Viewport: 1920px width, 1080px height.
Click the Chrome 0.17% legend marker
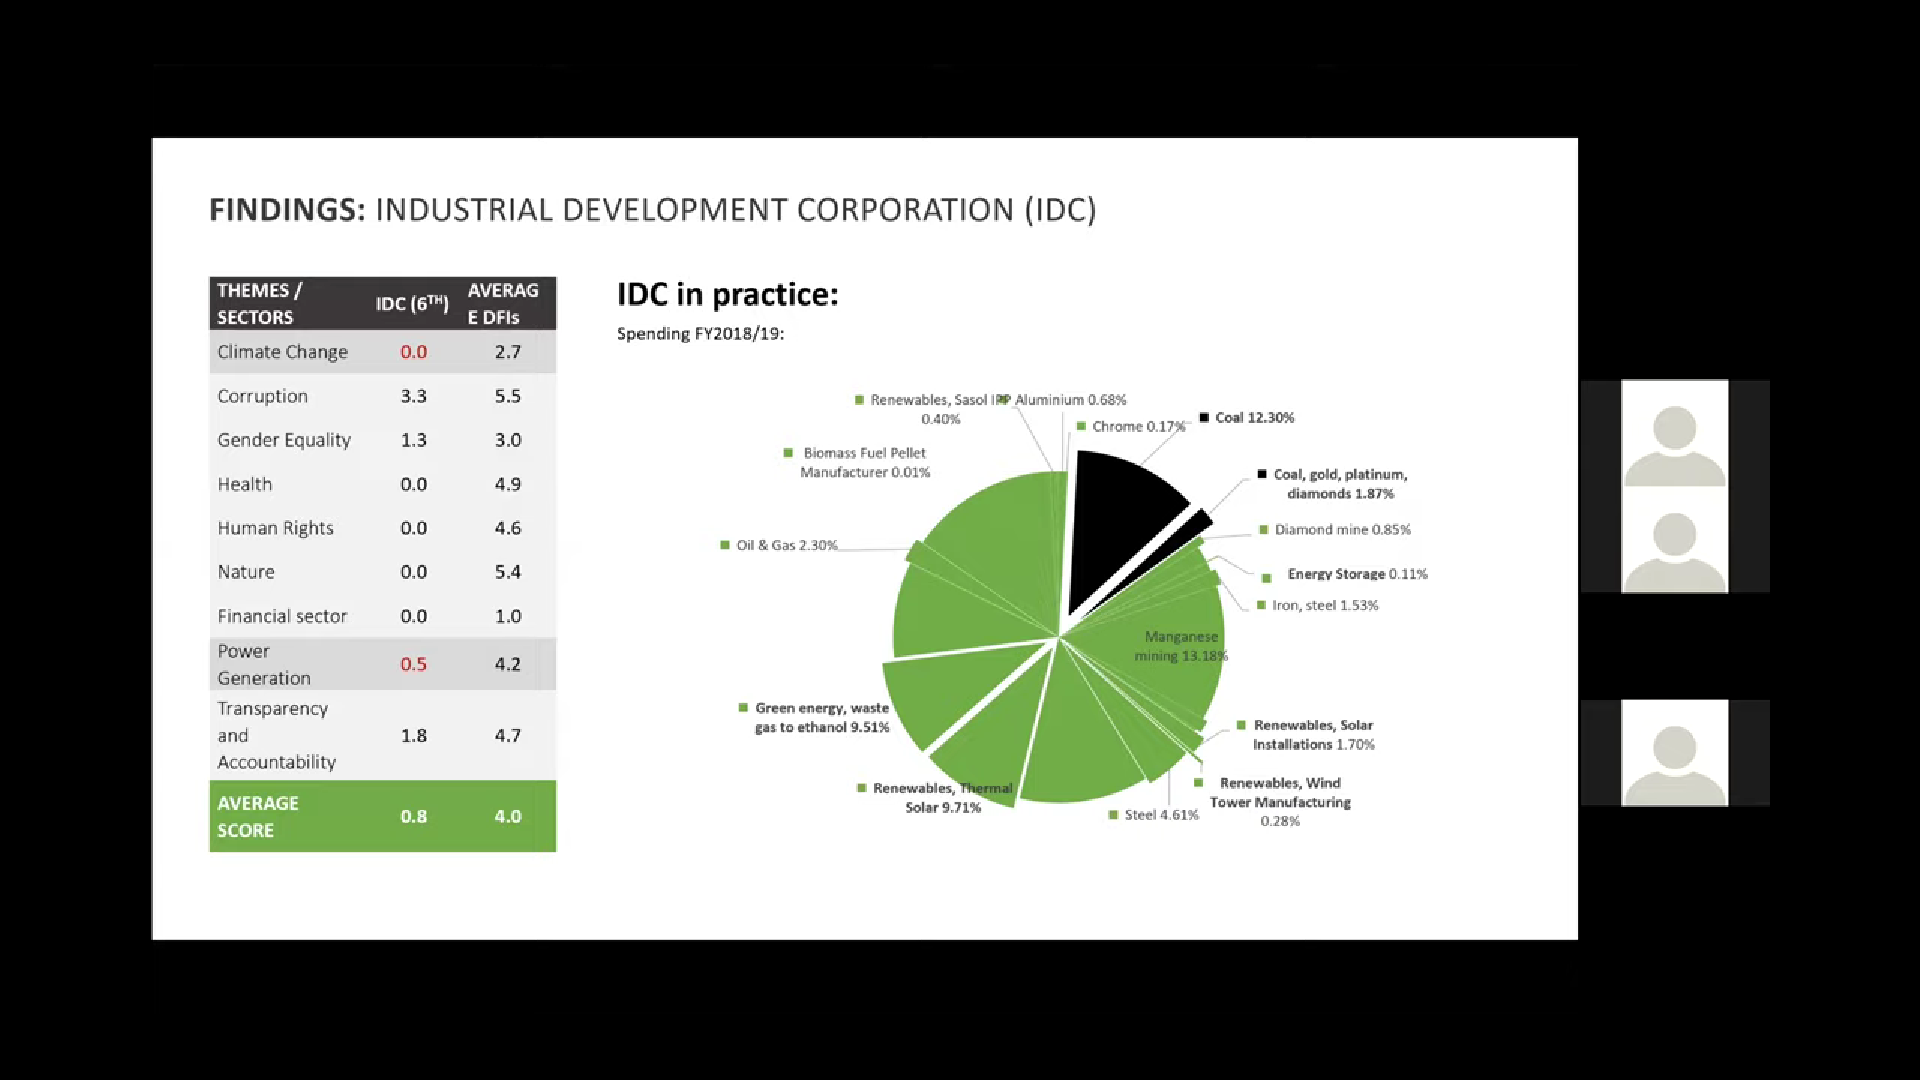(x=1081, y=426)
